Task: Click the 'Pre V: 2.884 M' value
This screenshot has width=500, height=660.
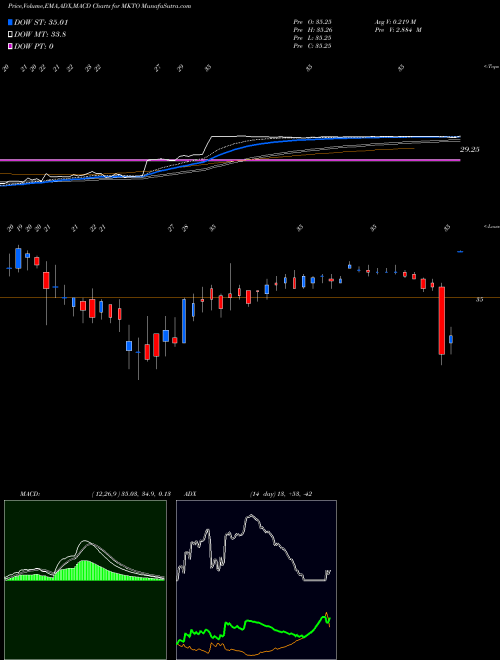Action: pos(398,30)
